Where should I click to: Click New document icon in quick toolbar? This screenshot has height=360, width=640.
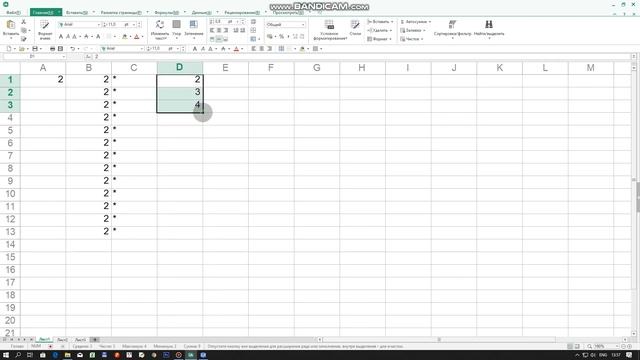[9, 49]
